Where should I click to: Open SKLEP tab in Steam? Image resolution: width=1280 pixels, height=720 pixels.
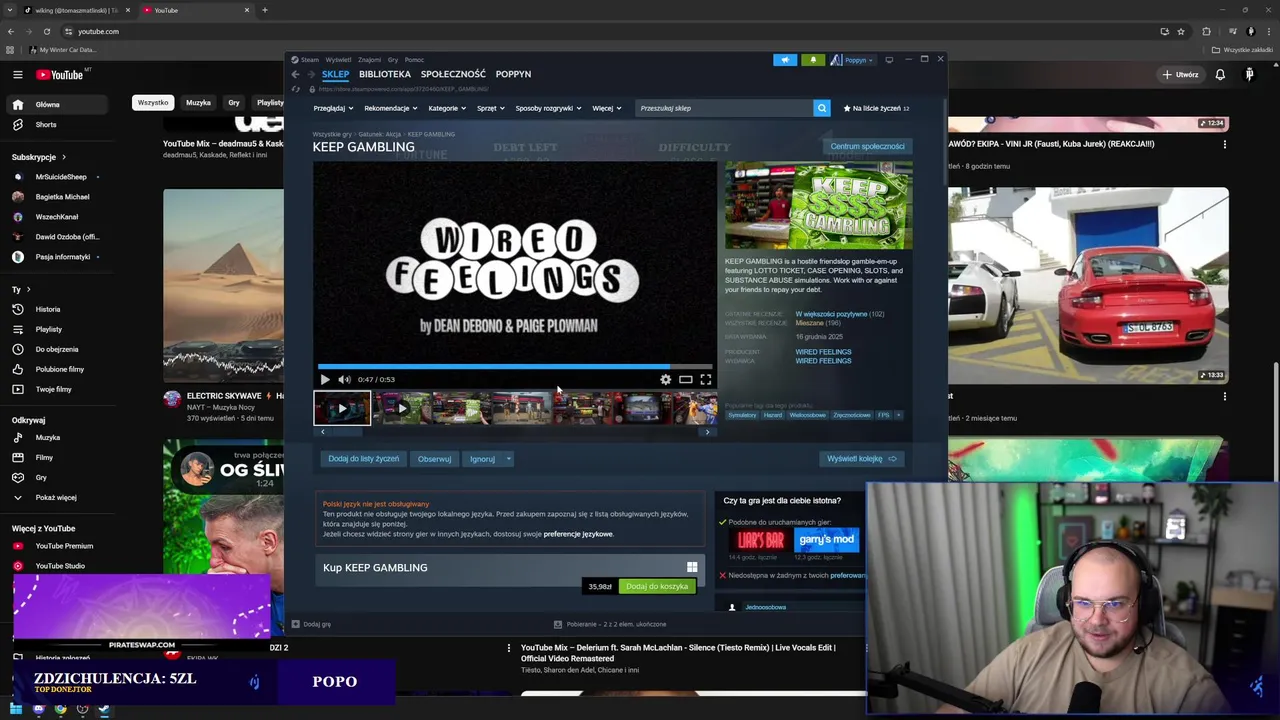click(335, 74)
